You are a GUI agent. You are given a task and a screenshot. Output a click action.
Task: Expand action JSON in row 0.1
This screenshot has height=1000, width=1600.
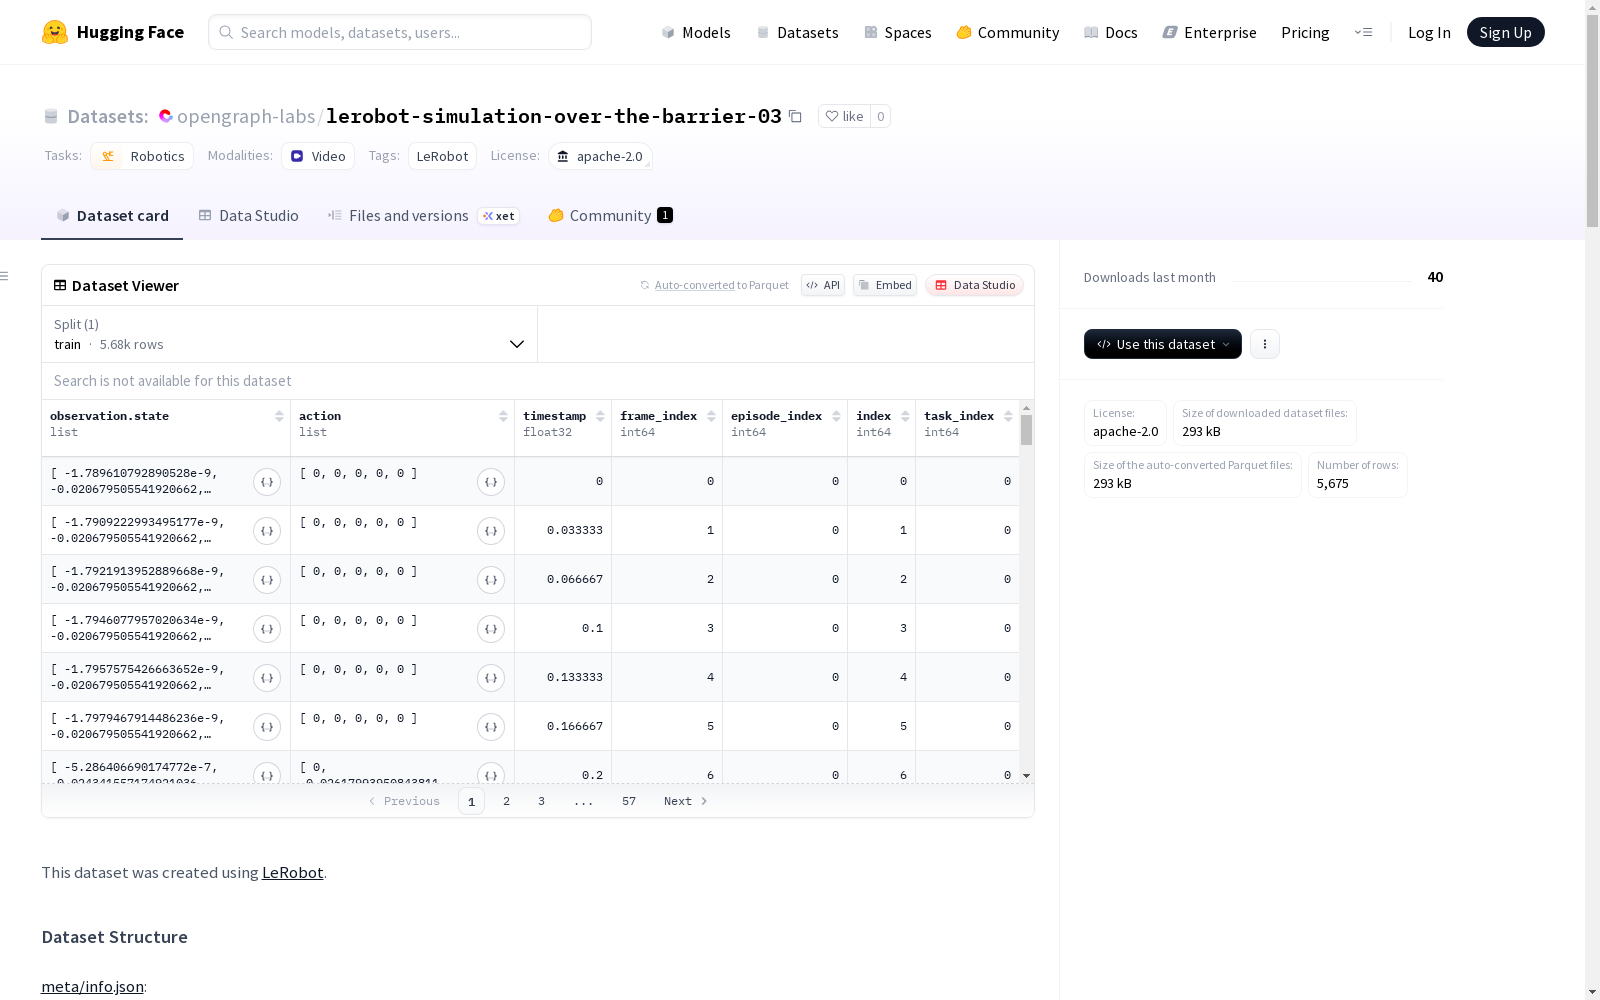coord(491,629)
